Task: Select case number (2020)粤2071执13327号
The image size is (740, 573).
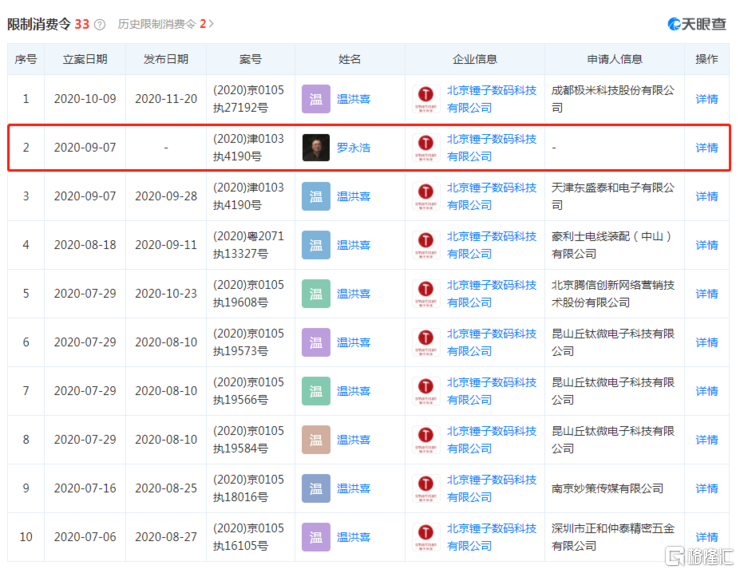Action: [x=249, y=245]
